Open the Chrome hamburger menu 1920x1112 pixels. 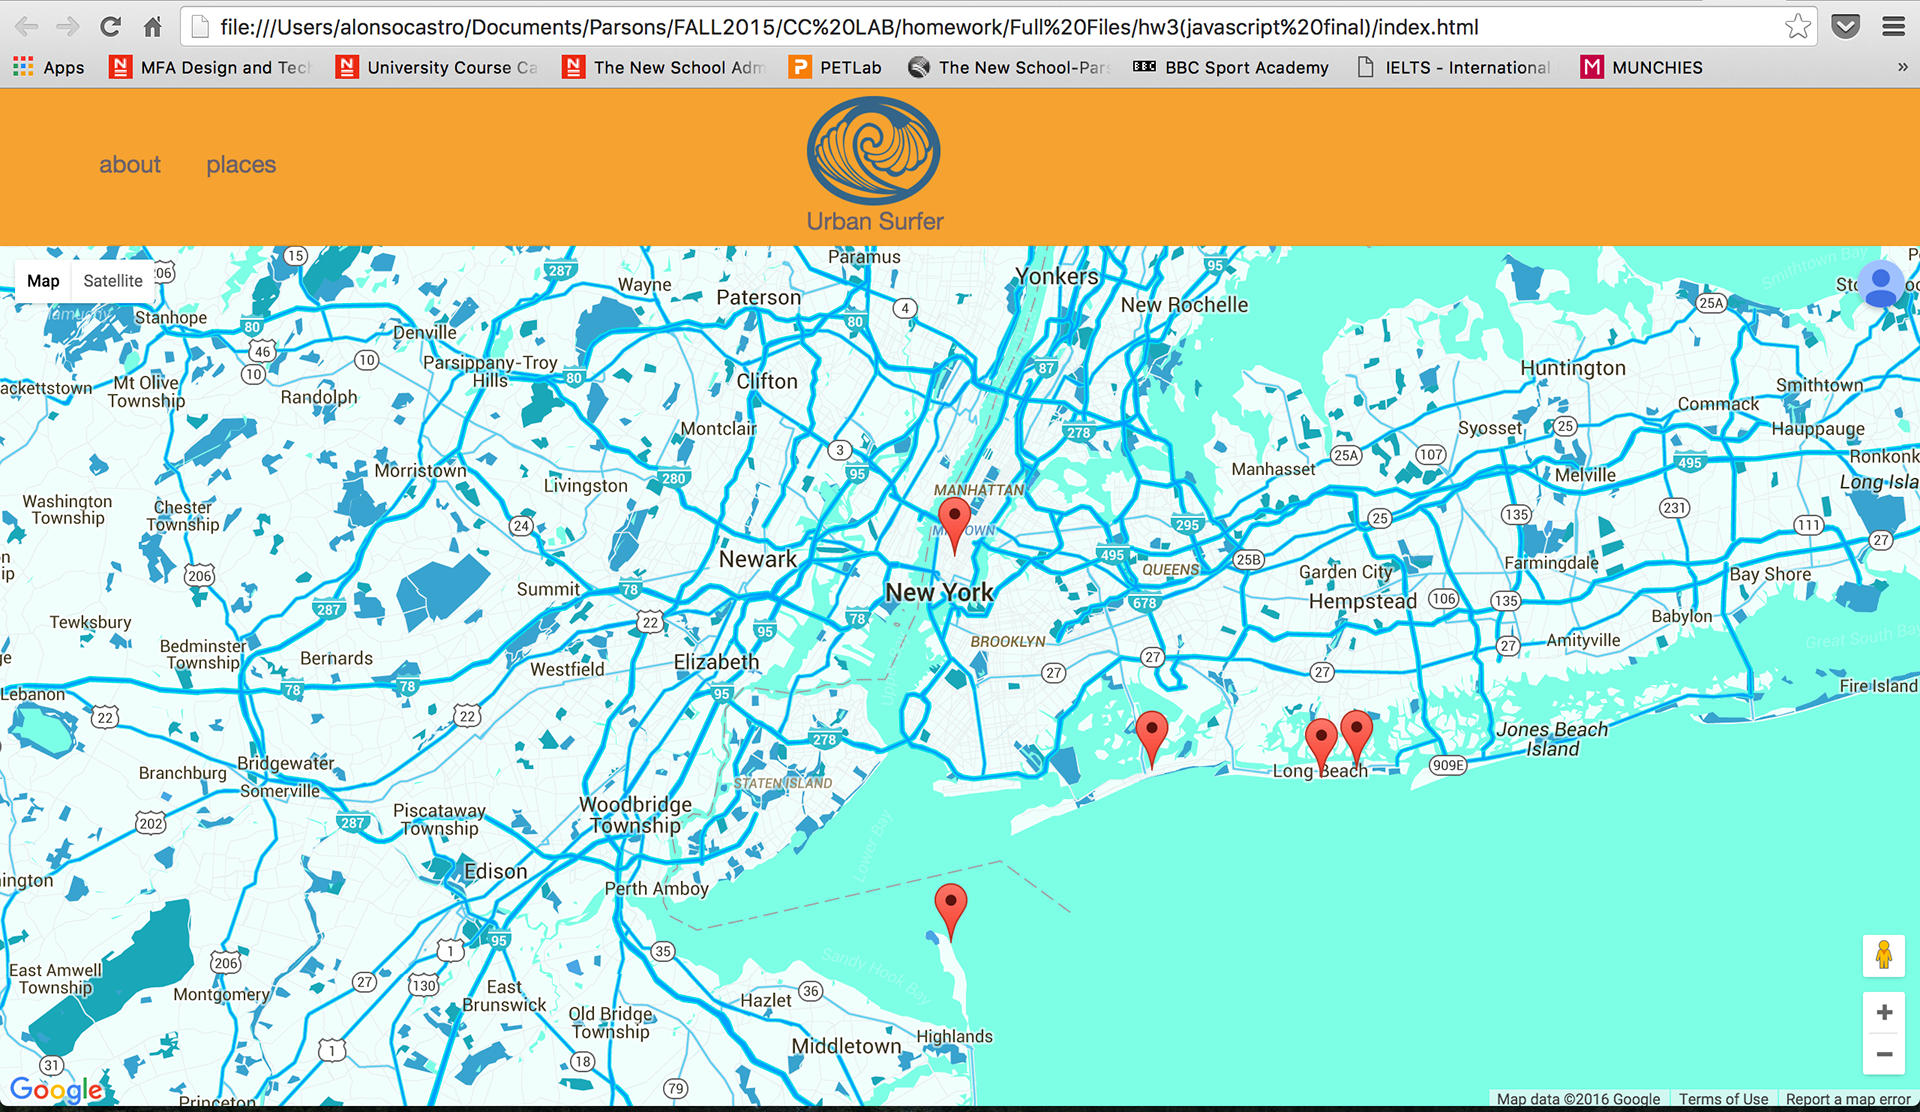pyautogui.click(x=1893, y=27)
